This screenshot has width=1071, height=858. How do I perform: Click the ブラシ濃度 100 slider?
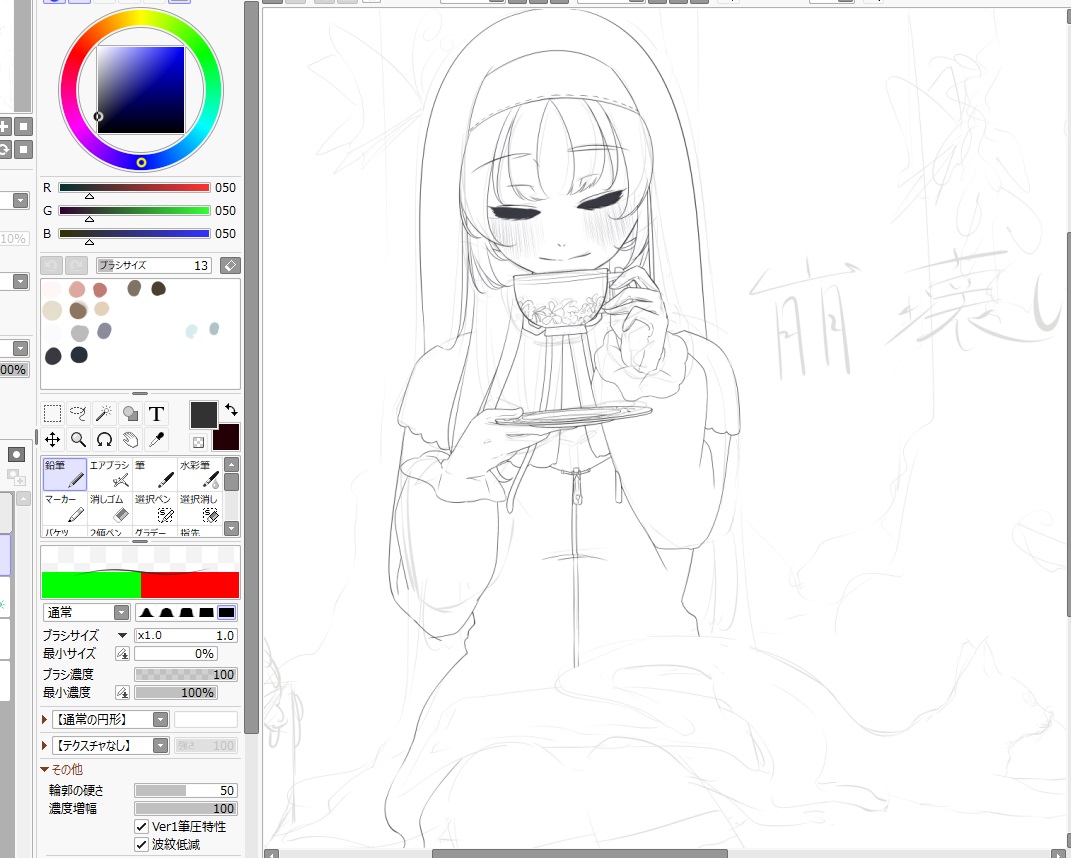(186, 674)
